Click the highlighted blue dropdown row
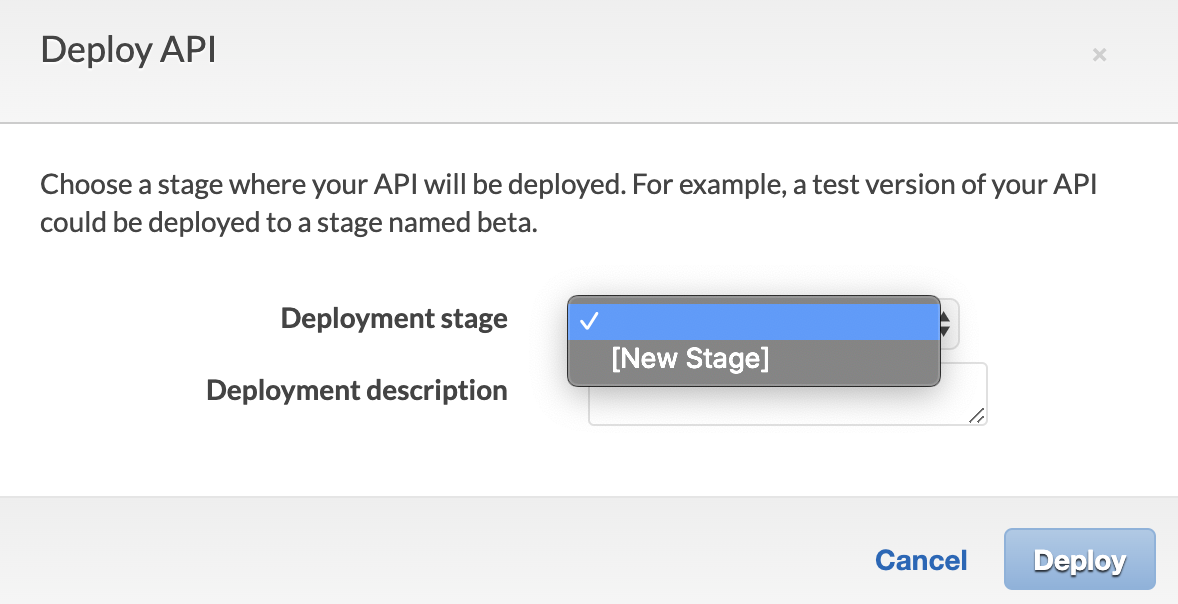Viewport: 1178px width, 604px height. tap(754, 321)
